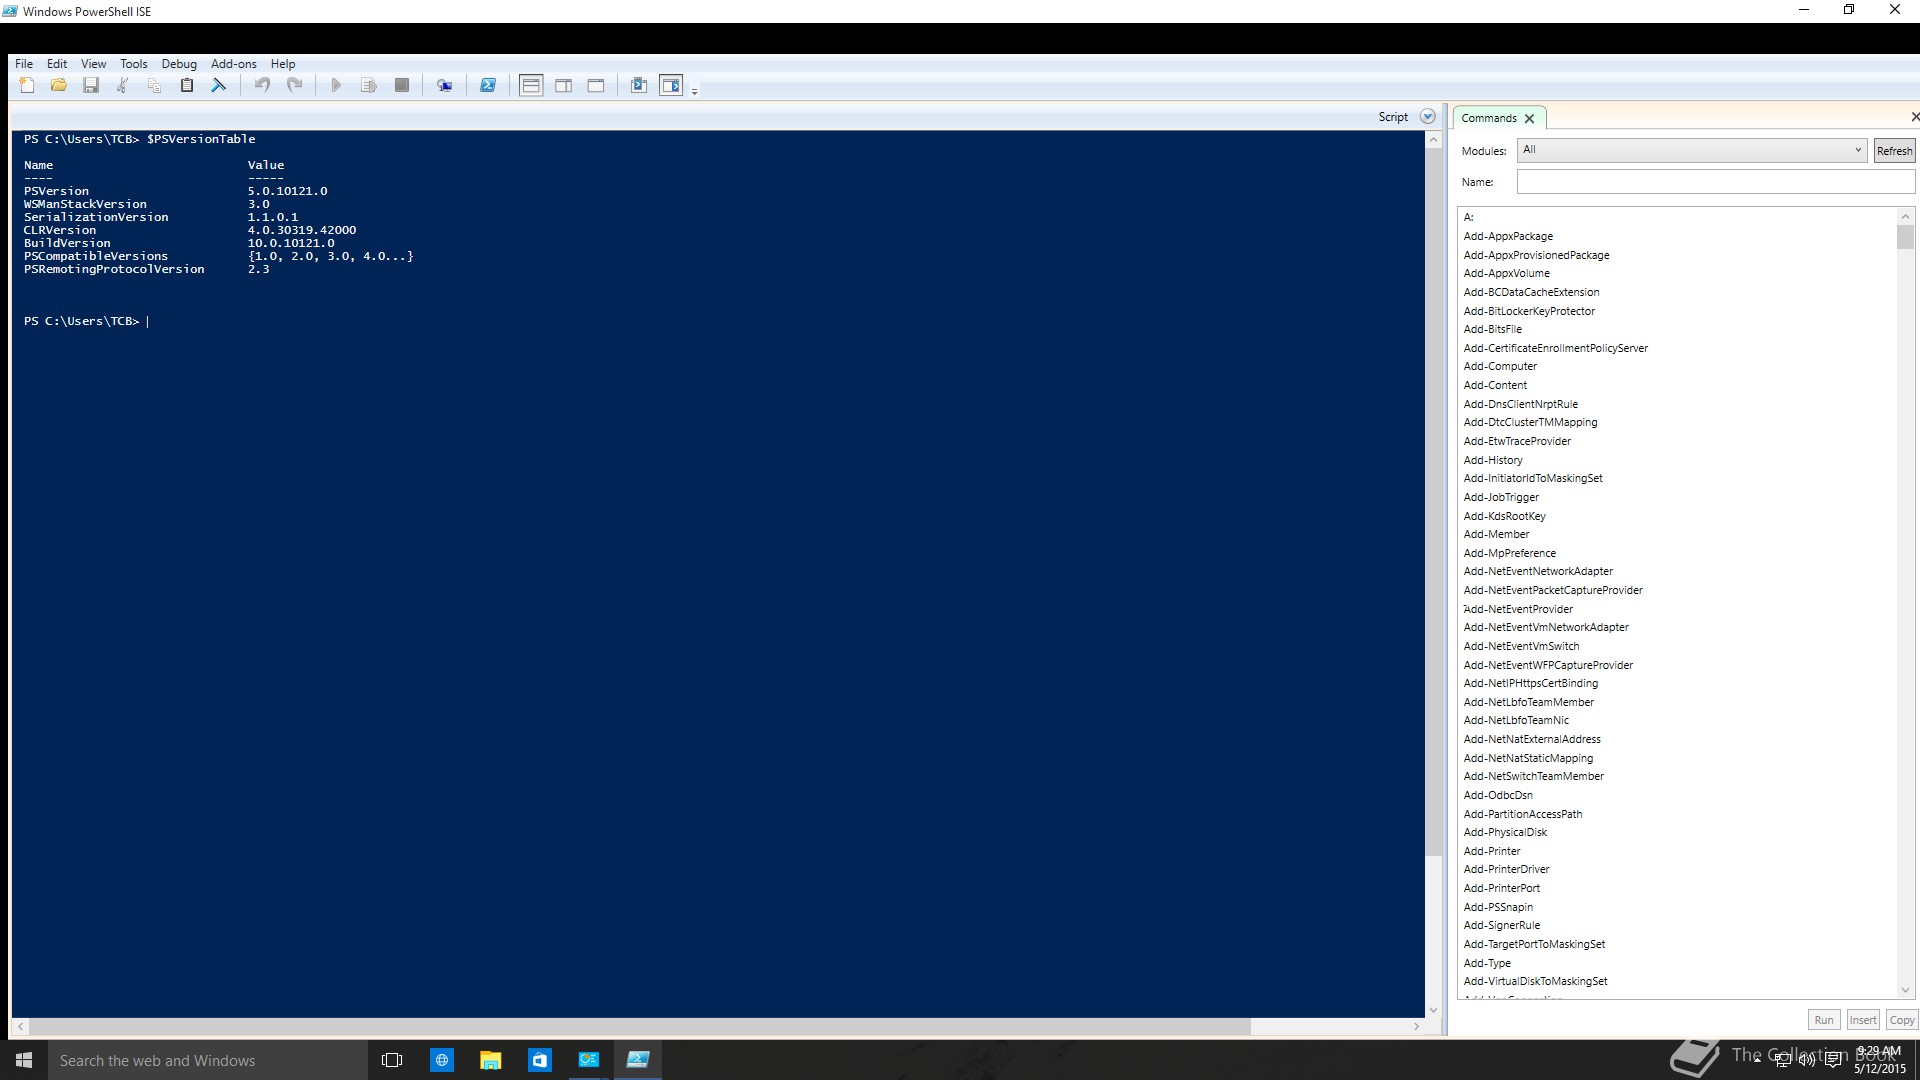Start PowerShell.exe in separate window icon
The height and width of the screenshot is (1080, 1920).
click(488, 86)
